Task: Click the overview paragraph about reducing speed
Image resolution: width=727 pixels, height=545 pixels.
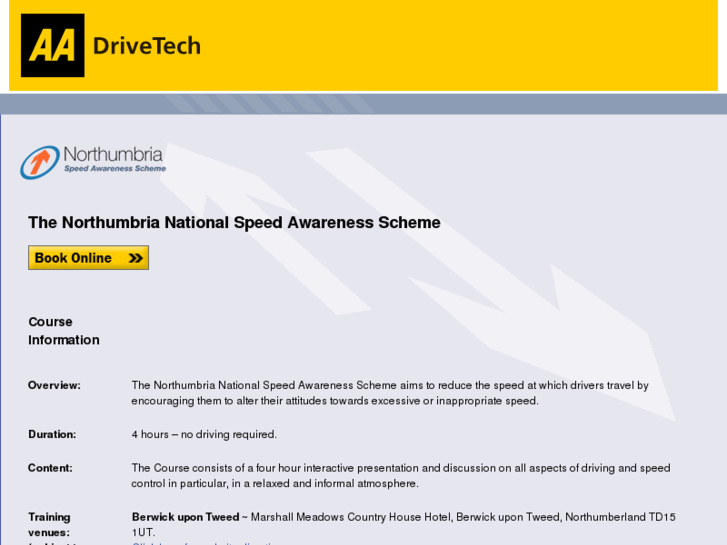Action: 390,393
